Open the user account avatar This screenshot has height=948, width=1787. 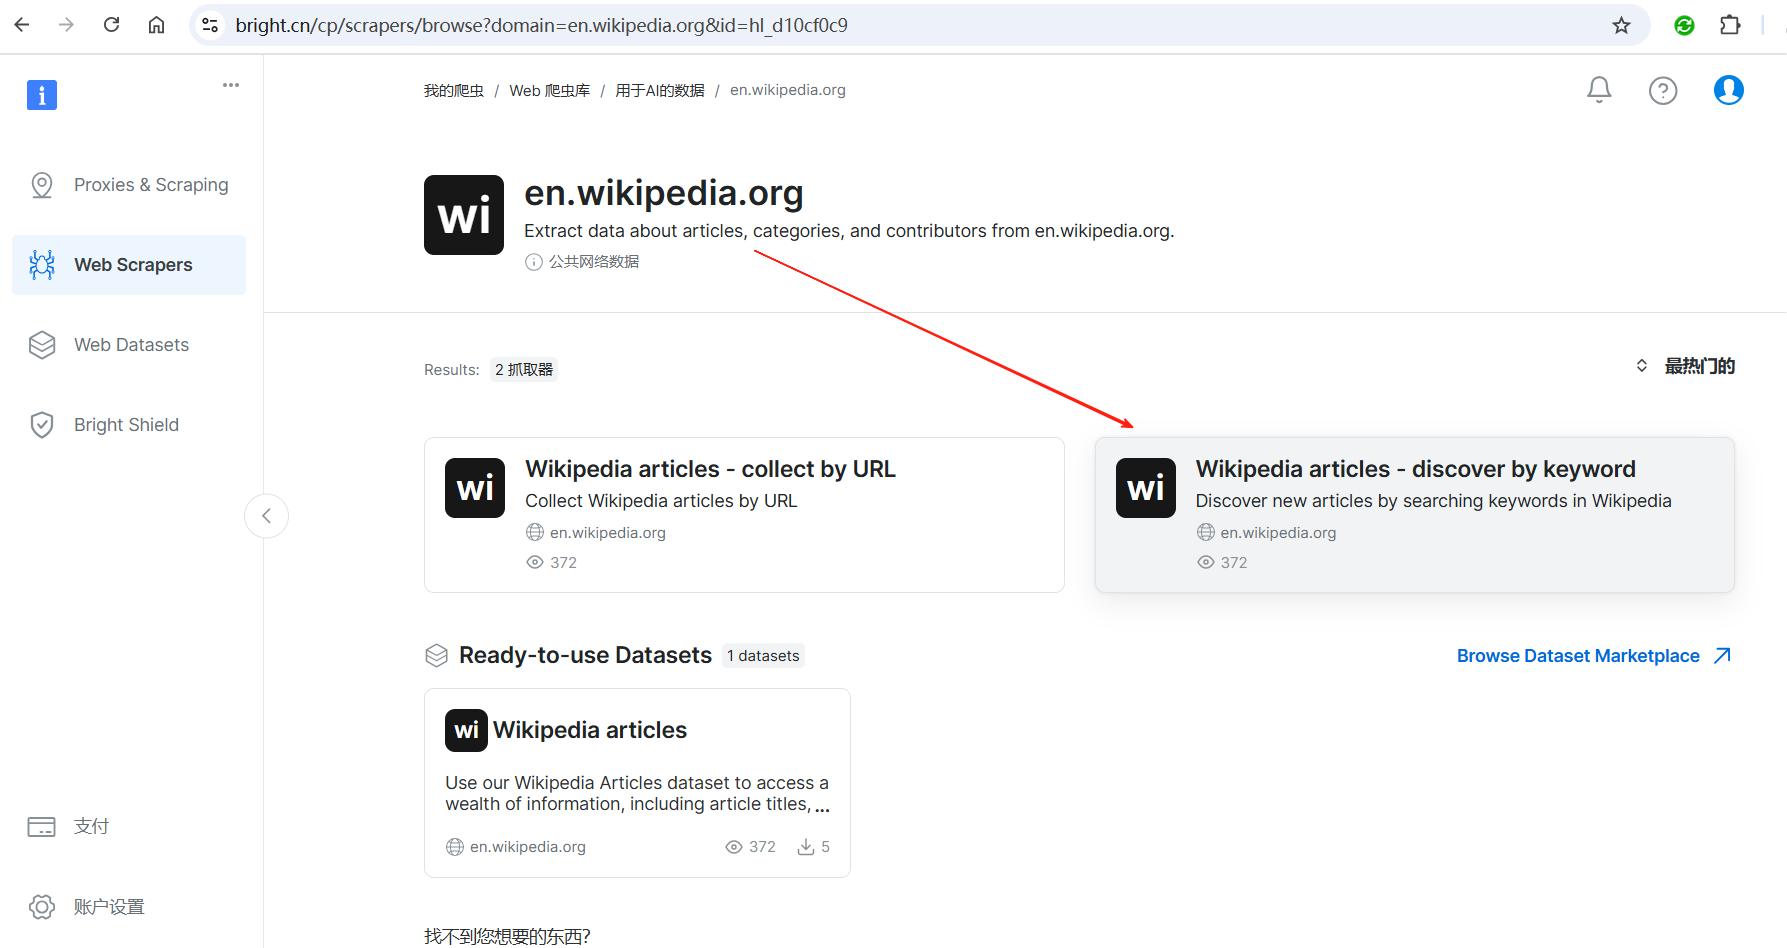(x=1728, y=90)
